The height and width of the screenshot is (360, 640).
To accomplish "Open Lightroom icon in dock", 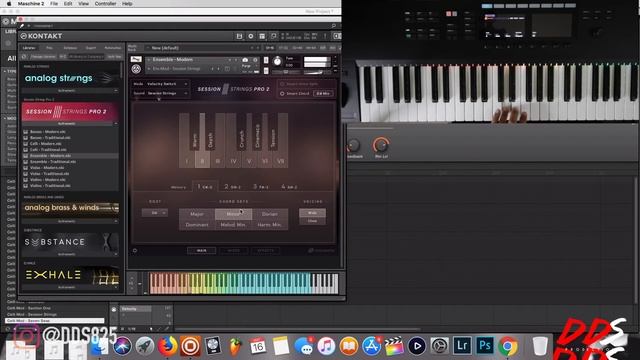I will click(x=462, y=346).
